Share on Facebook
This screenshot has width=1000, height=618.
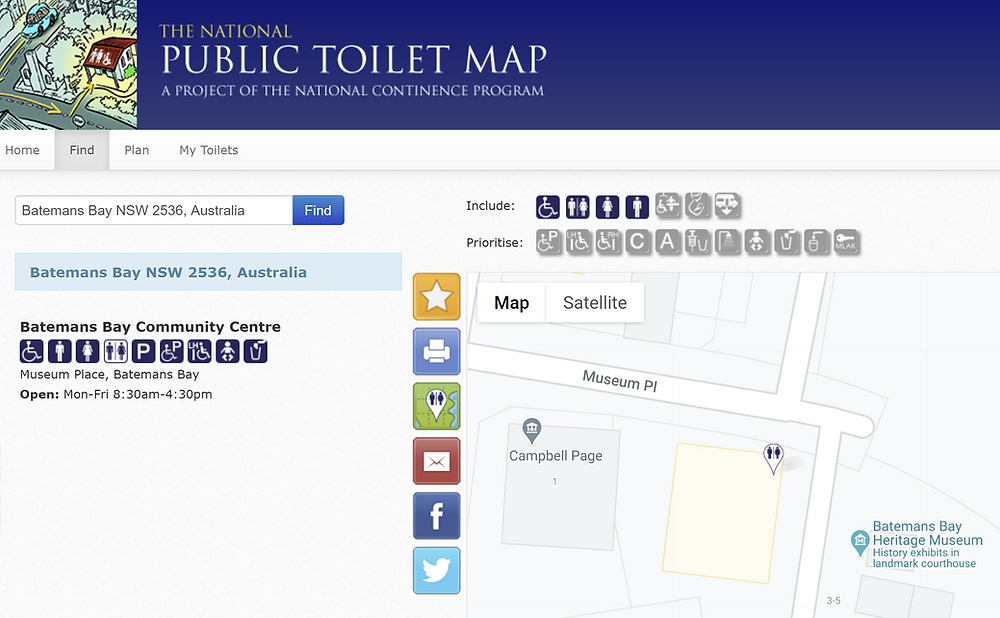point(436,516)
